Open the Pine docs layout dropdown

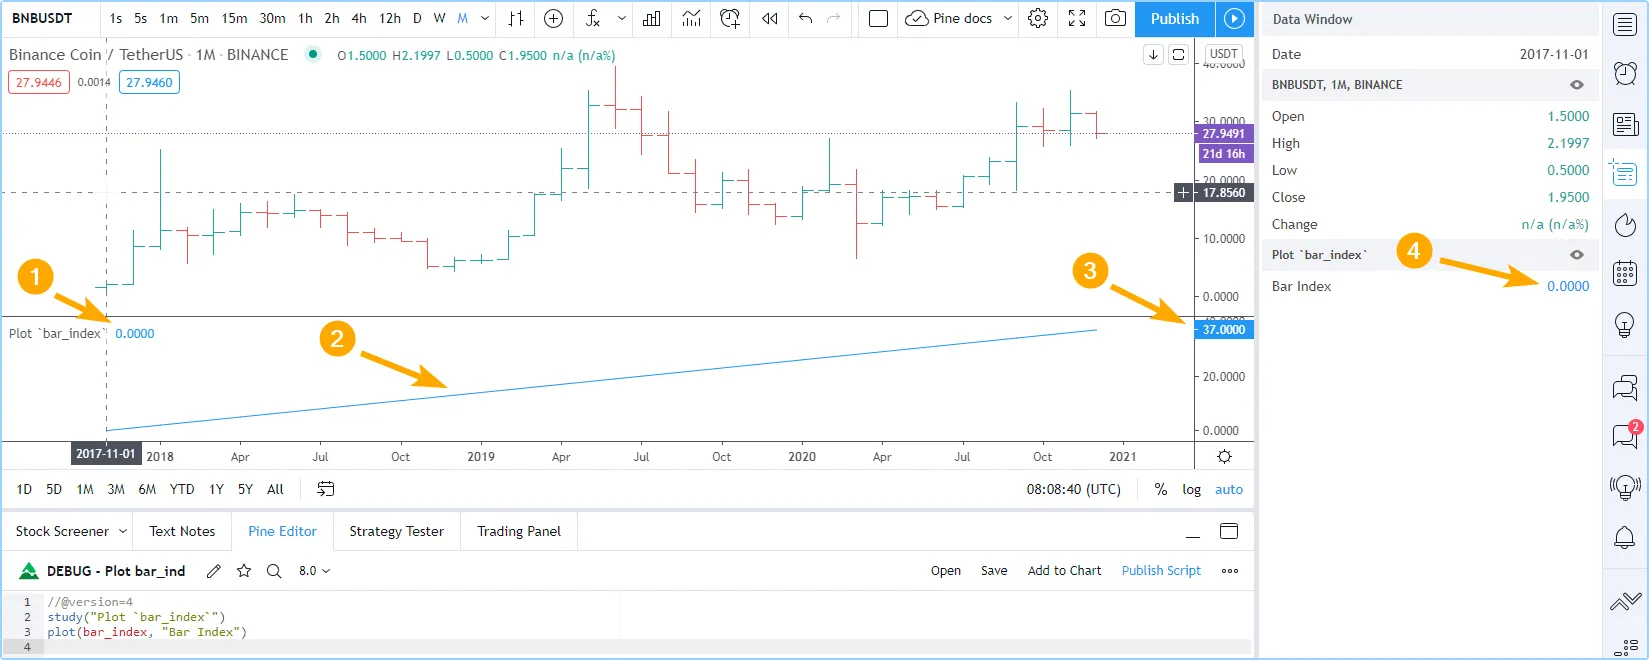tap(1007, 18)
